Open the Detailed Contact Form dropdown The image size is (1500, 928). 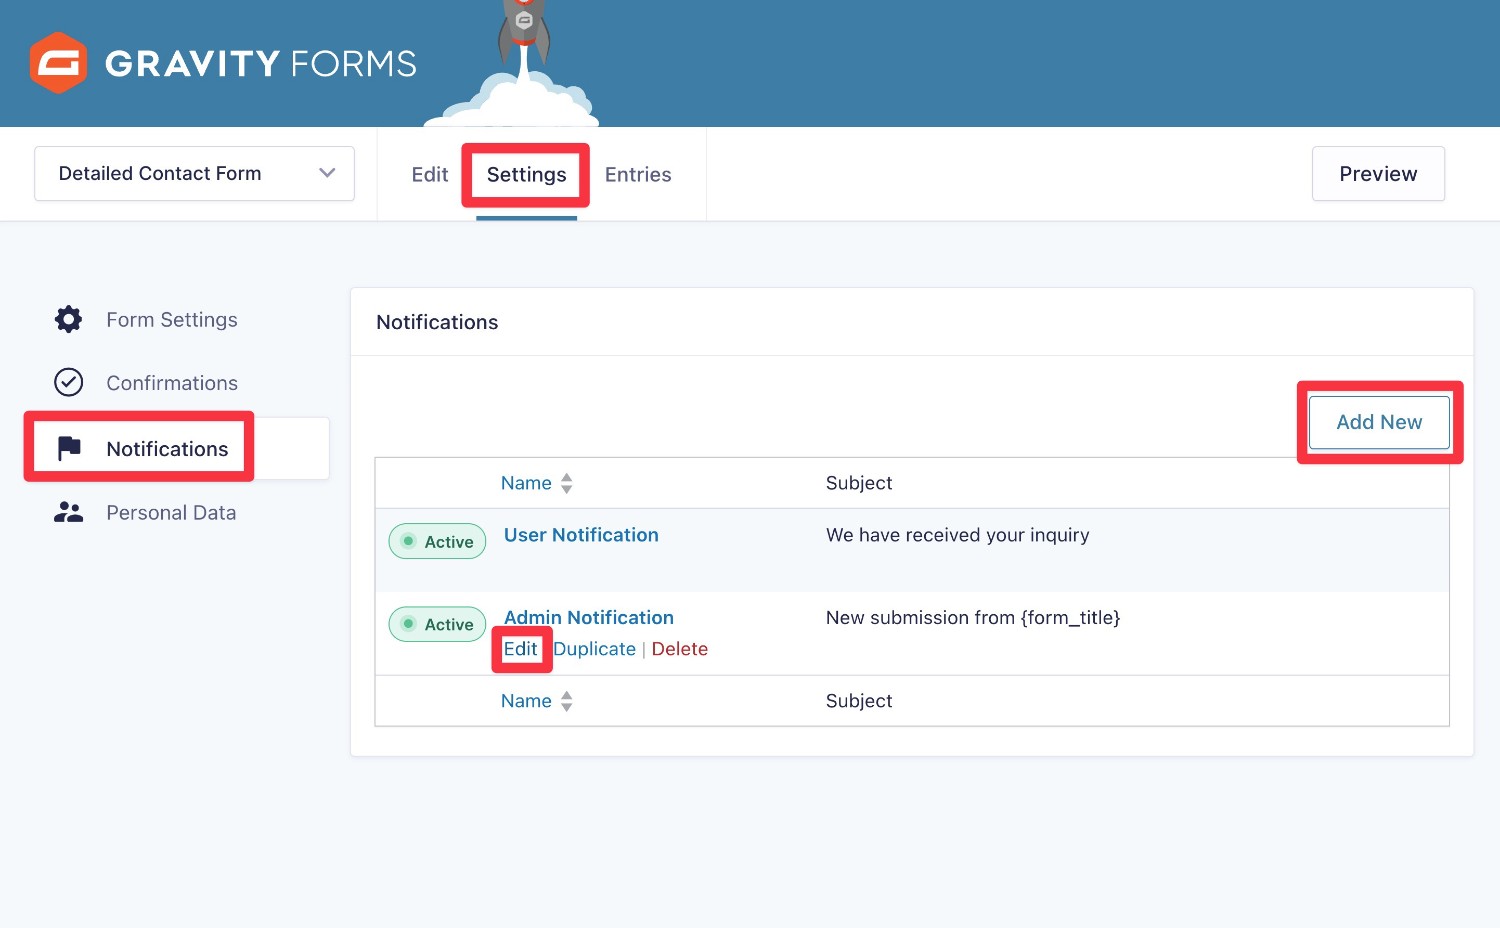pos(194,173)
